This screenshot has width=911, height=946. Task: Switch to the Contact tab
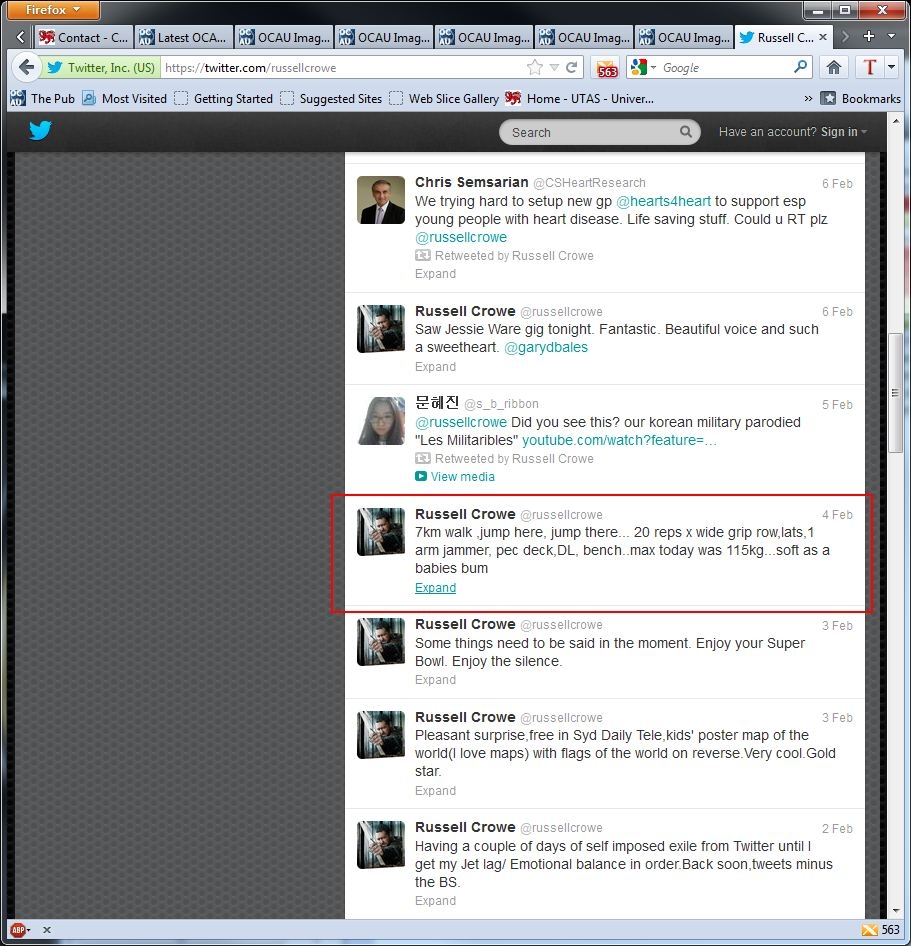[x=83, y=37]
